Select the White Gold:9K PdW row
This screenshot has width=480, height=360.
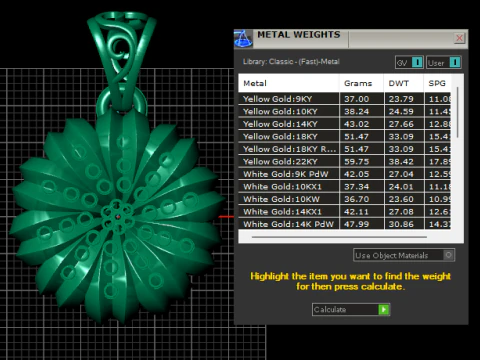tap(345, 174)
